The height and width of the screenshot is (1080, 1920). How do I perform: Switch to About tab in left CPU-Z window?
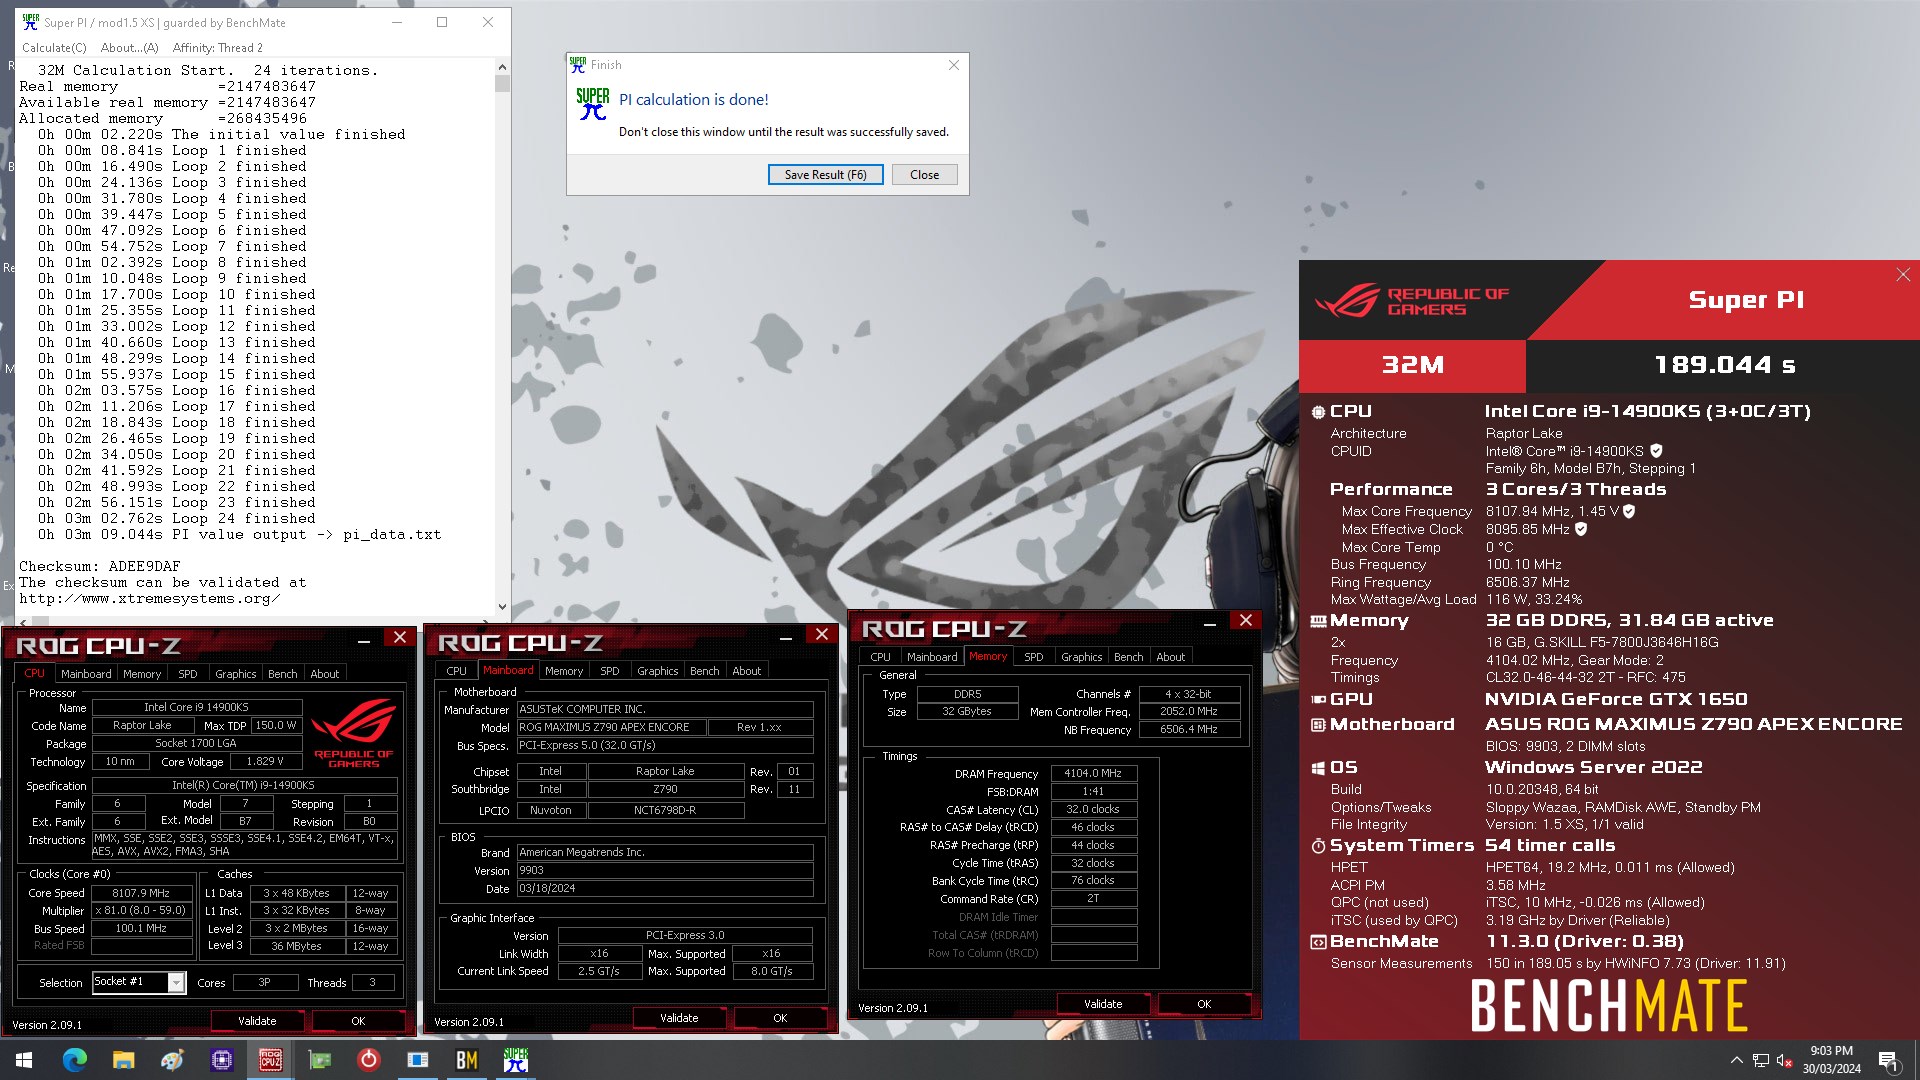tap(325, 674)
